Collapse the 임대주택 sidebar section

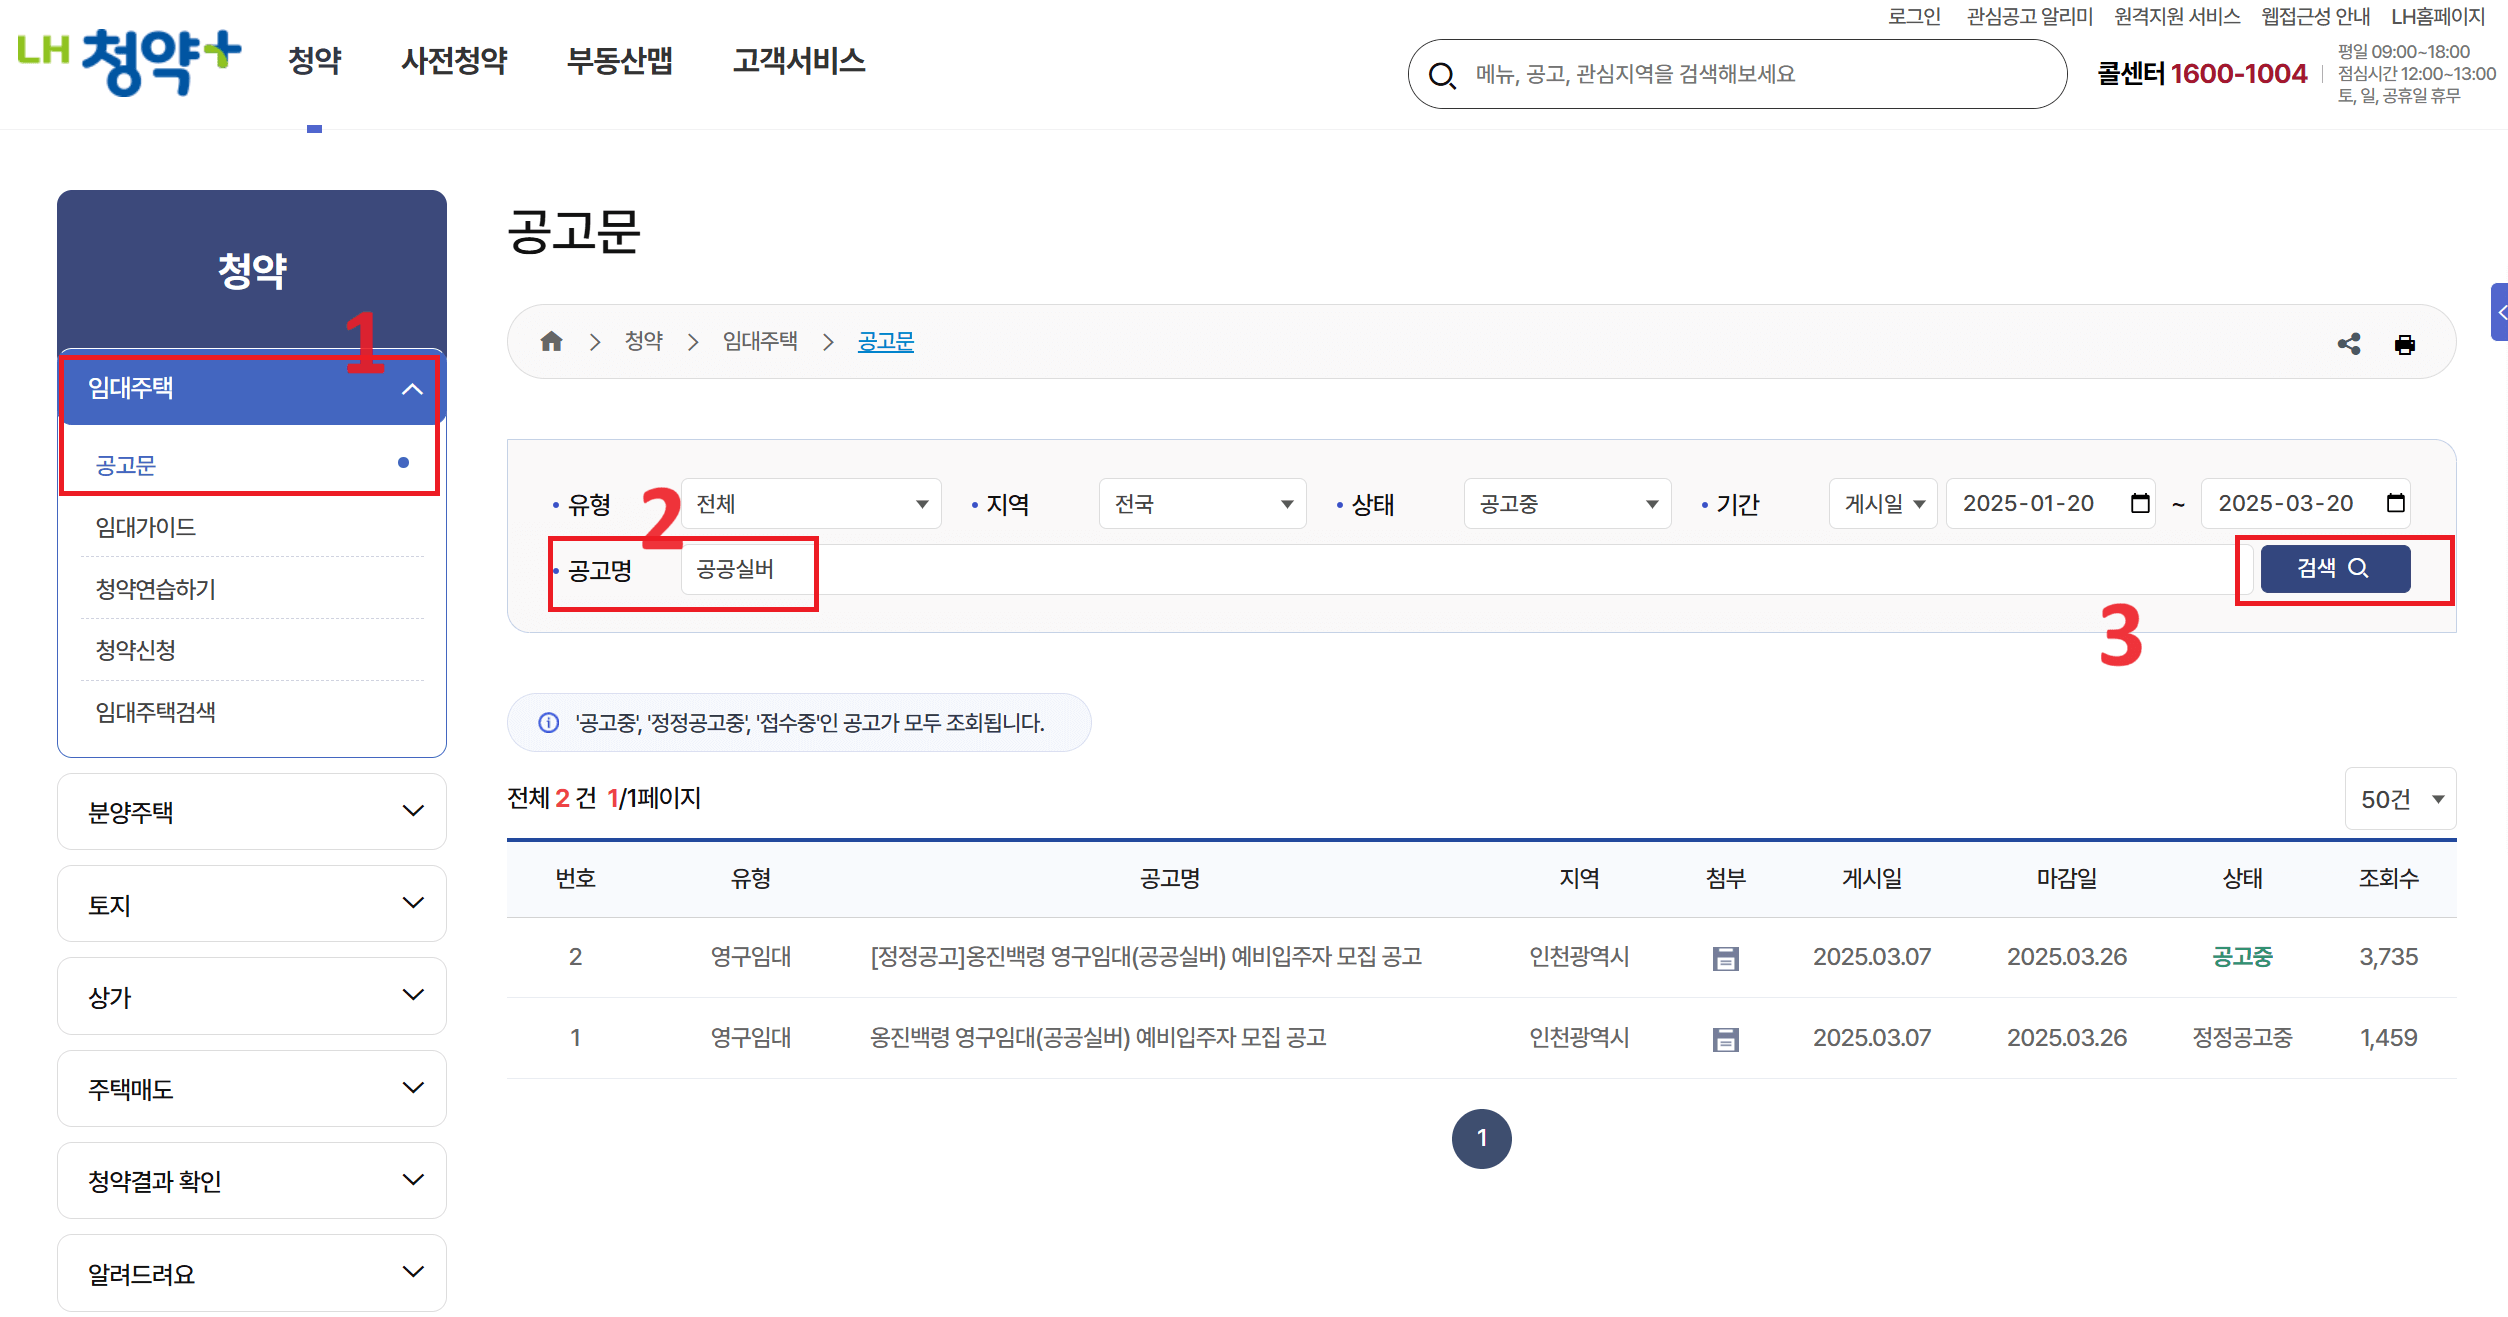[413, 389]
